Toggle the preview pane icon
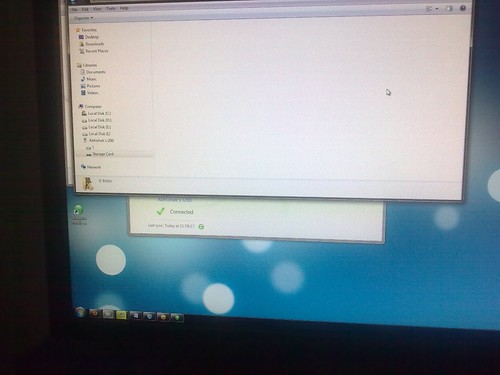Screen dimensions: 500x375 (449, 9)
